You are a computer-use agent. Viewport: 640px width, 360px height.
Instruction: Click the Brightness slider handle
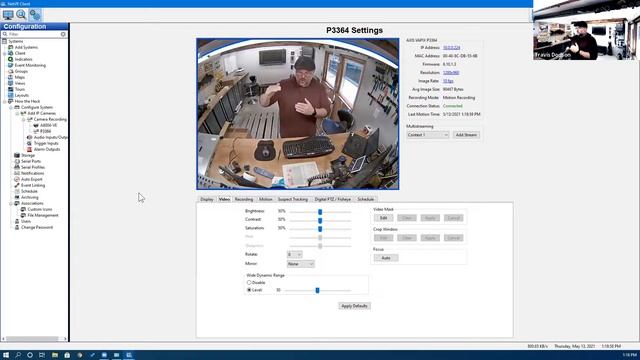tap(320, 212)
